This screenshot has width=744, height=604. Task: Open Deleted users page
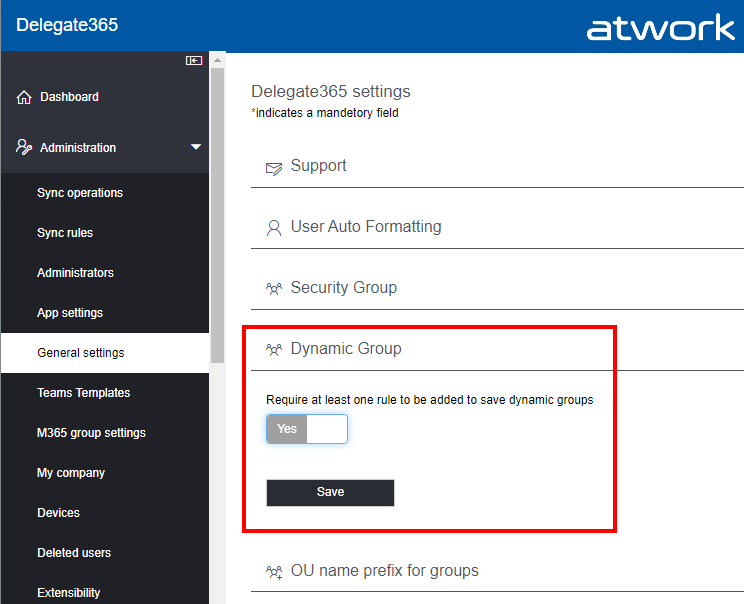(74, 553)
